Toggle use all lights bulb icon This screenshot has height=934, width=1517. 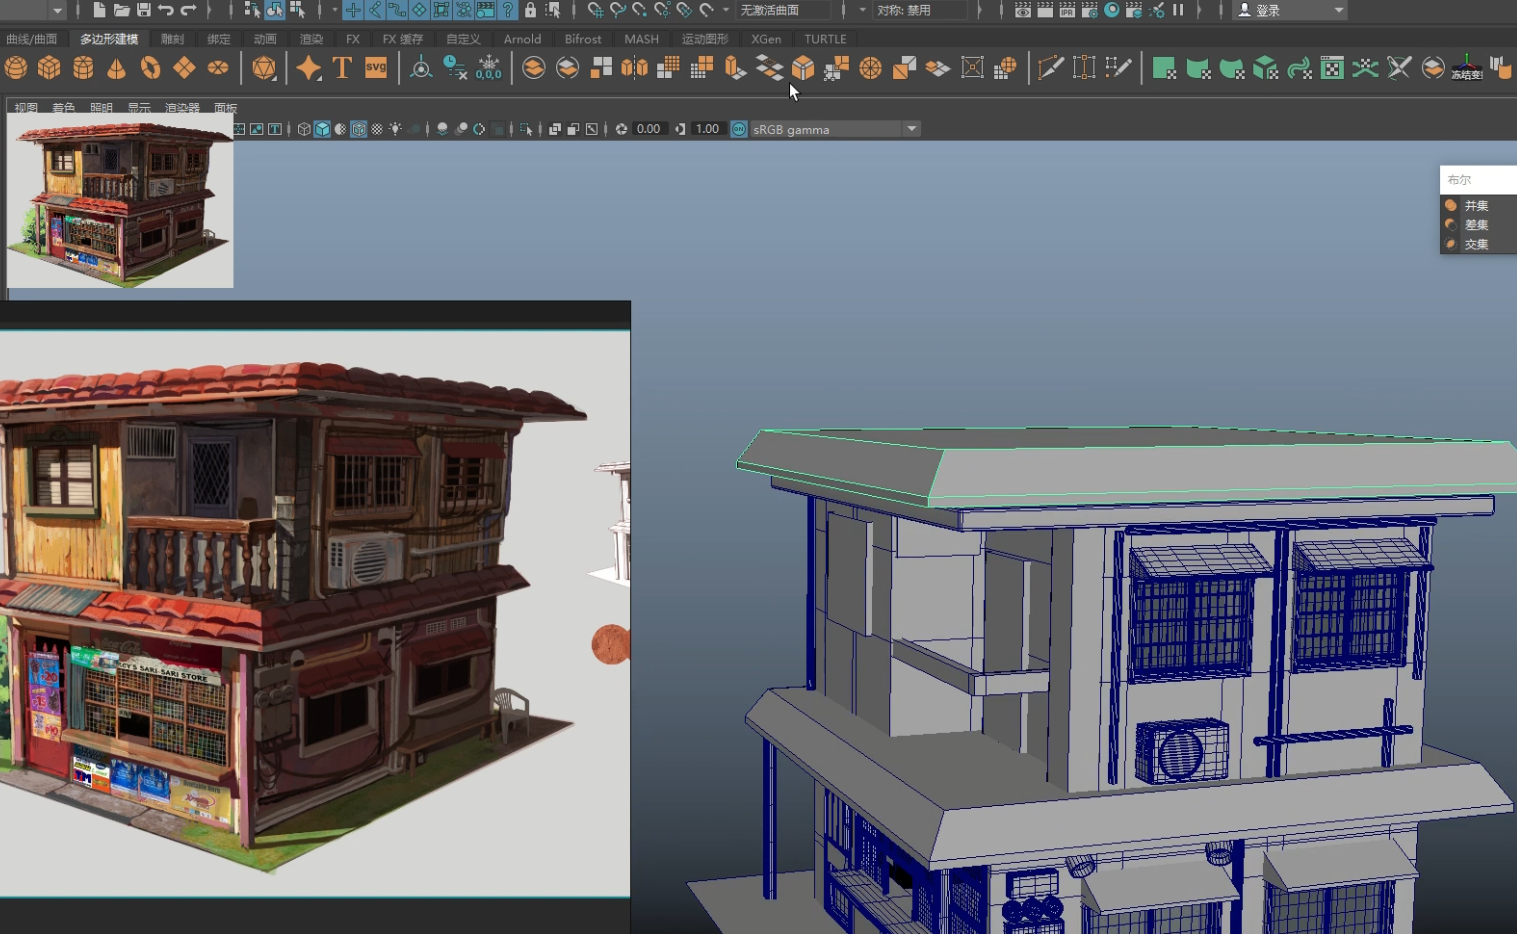[x=395, y=129]
